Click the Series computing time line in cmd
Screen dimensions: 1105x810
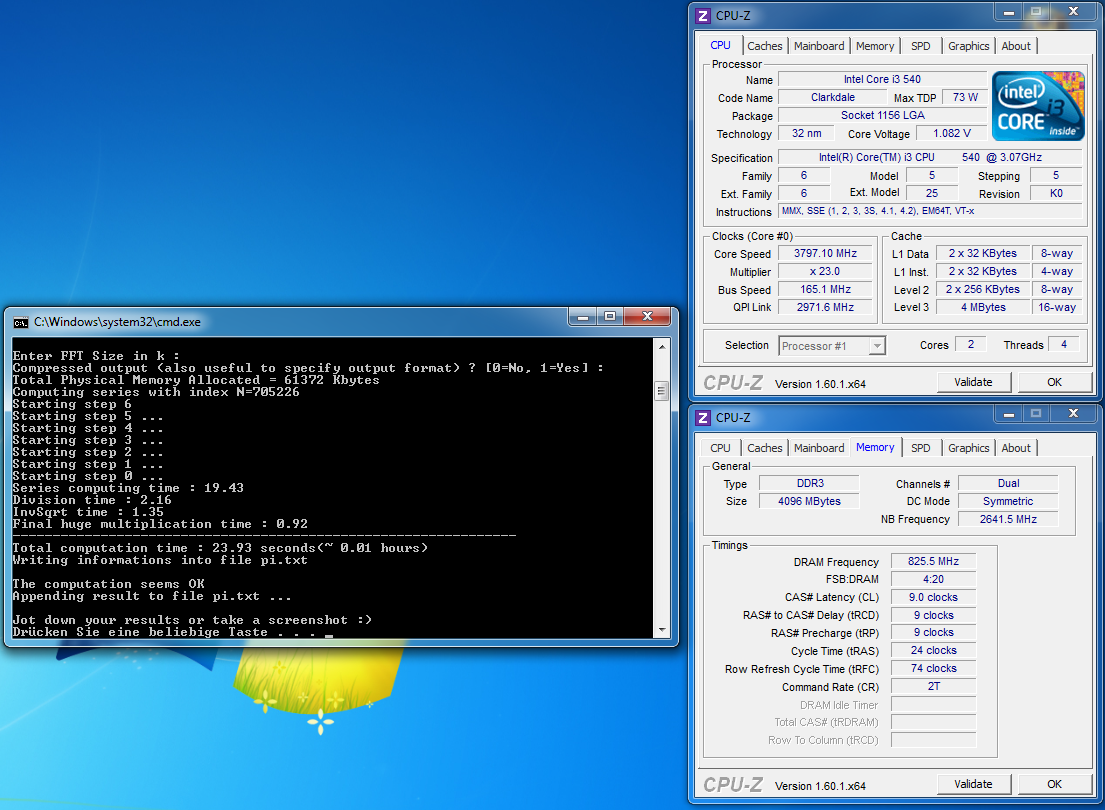(128, 488)
